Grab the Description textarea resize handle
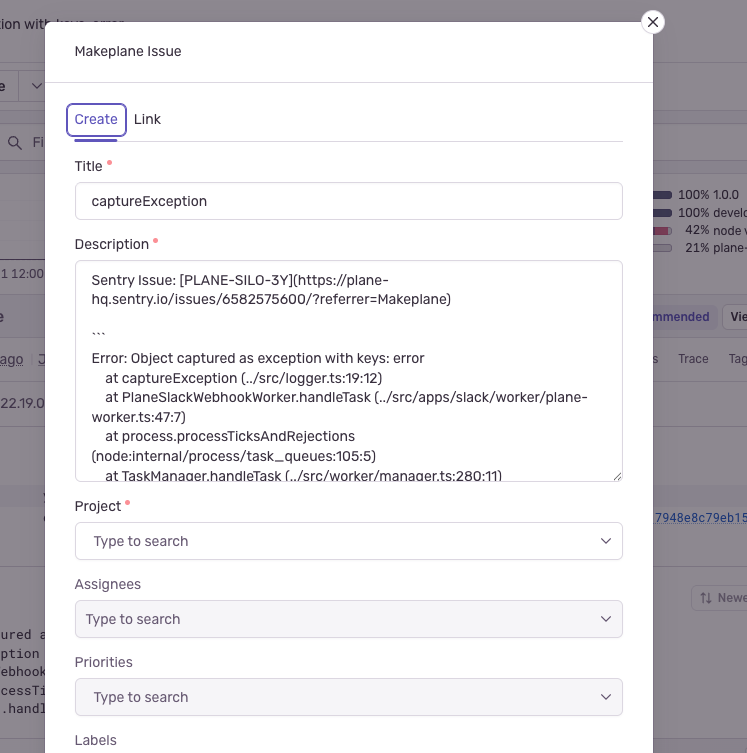 617,476
